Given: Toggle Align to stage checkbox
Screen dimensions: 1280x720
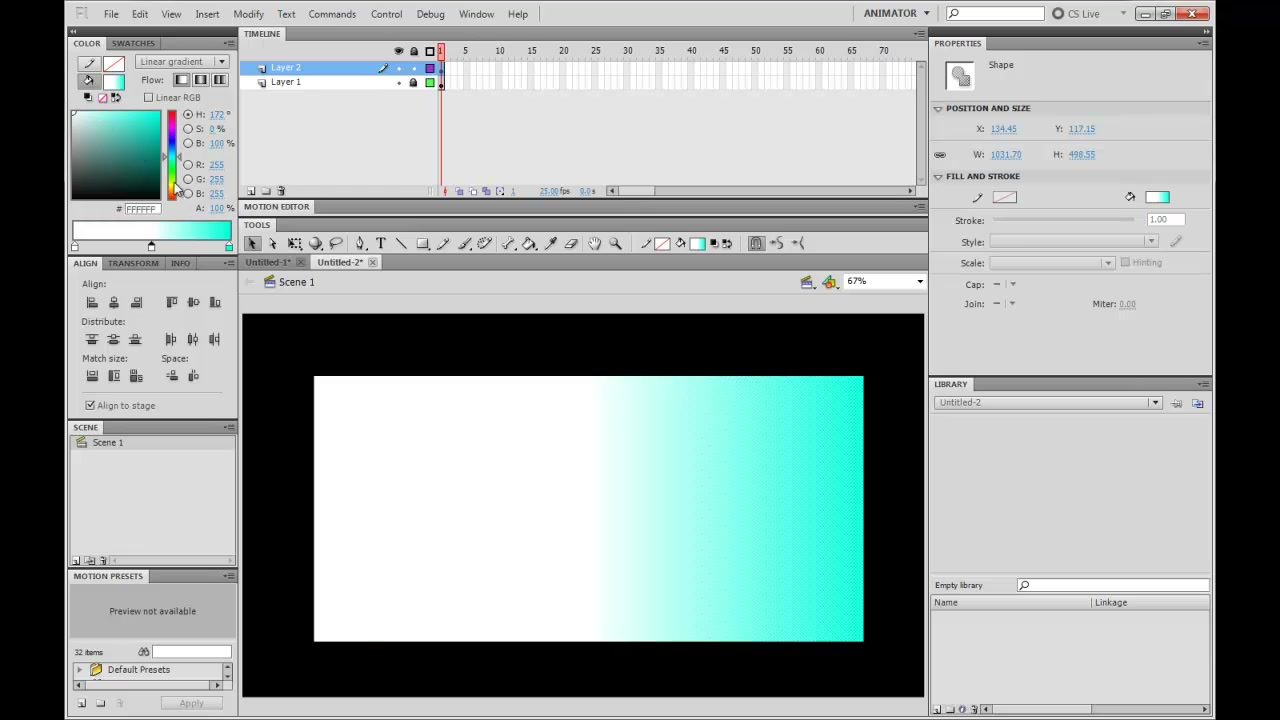Looking at the screenshot, I should click(90, 405).
